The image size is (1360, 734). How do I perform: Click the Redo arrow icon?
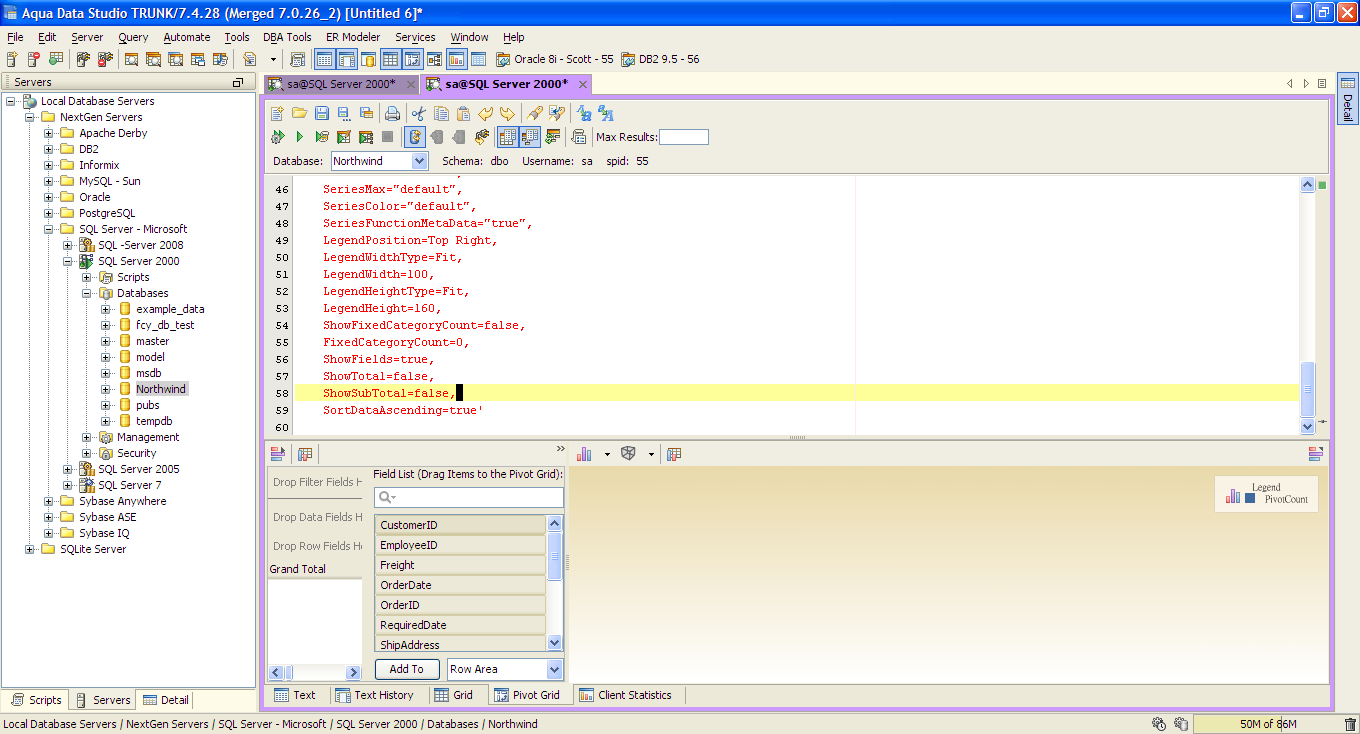click(508, 113)
